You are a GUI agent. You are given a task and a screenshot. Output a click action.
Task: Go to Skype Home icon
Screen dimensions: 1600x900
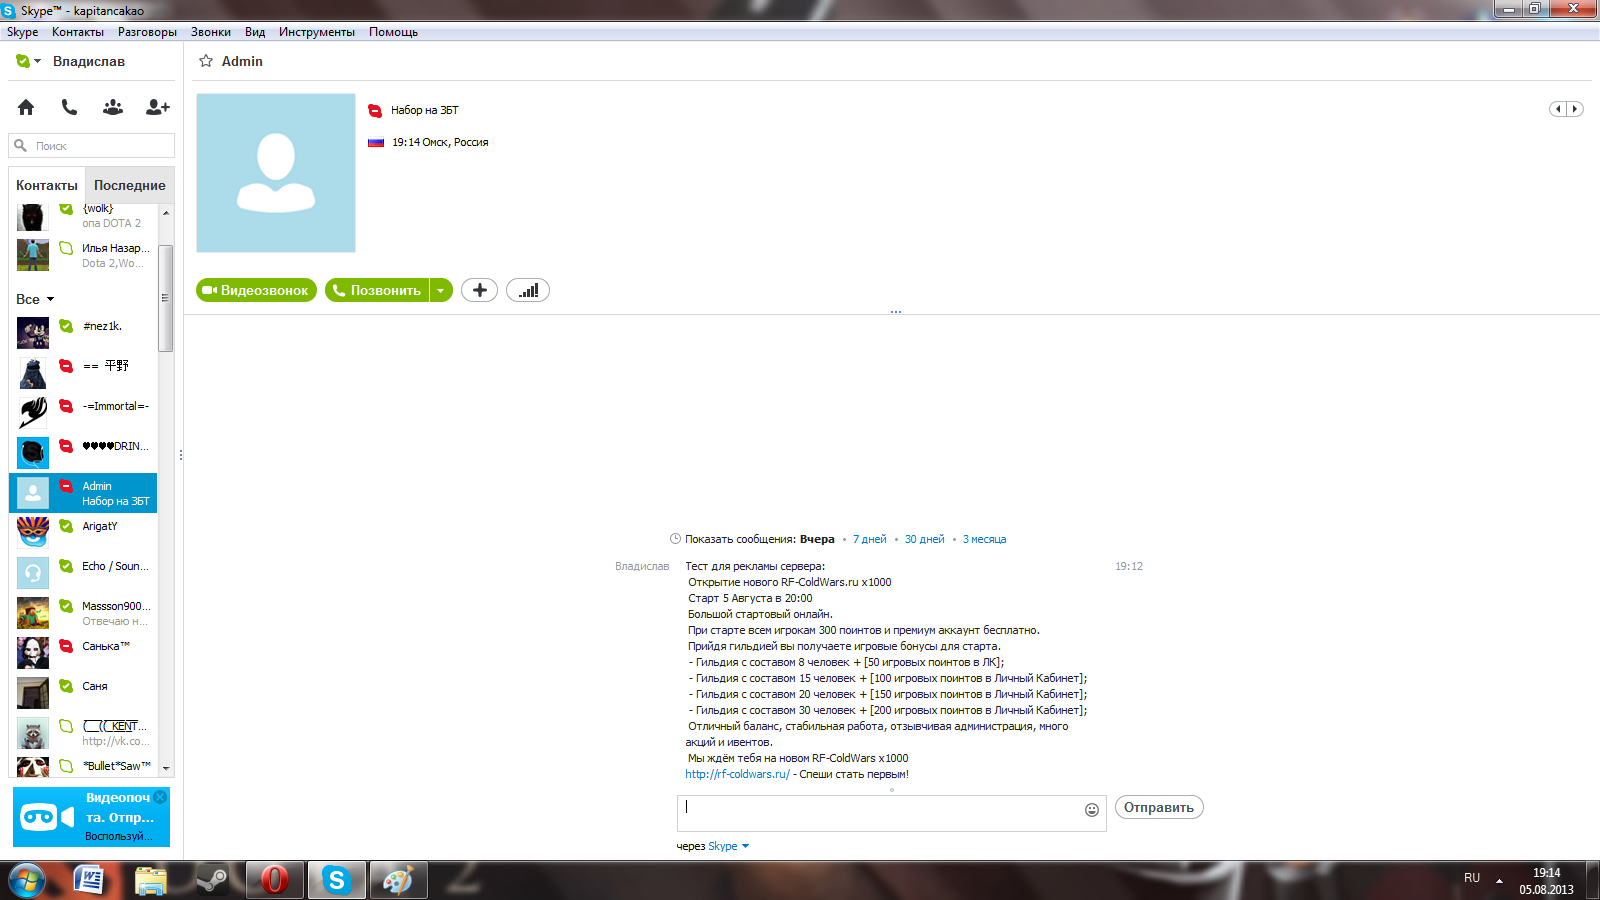26,107
